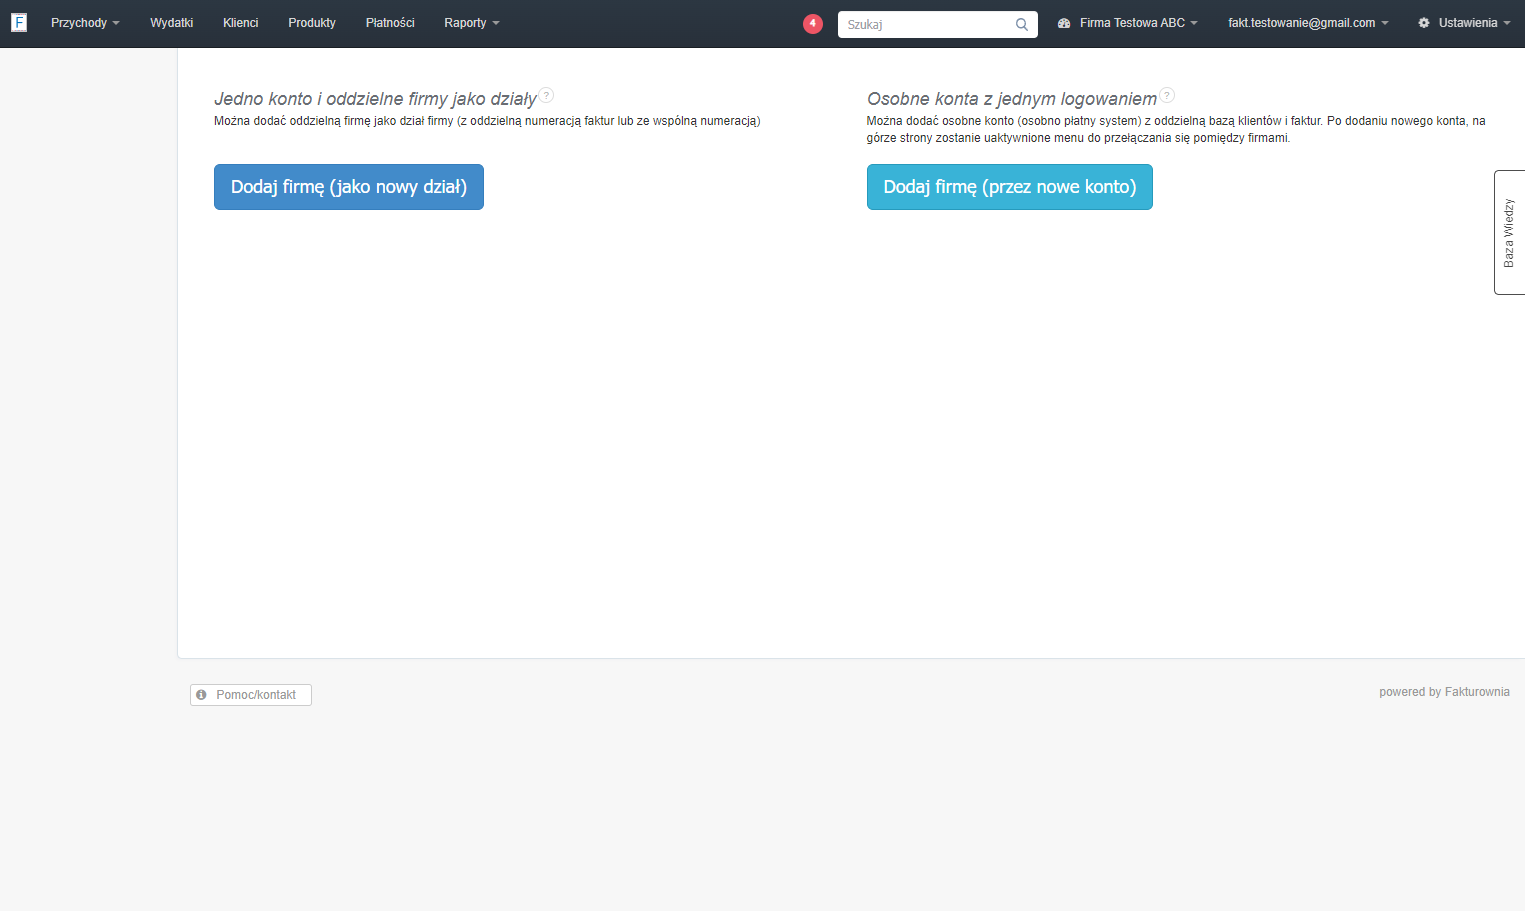Screen dimensions: 1525x911
Task: Open the Wydatki menu item
Action: tap(172, 23)
